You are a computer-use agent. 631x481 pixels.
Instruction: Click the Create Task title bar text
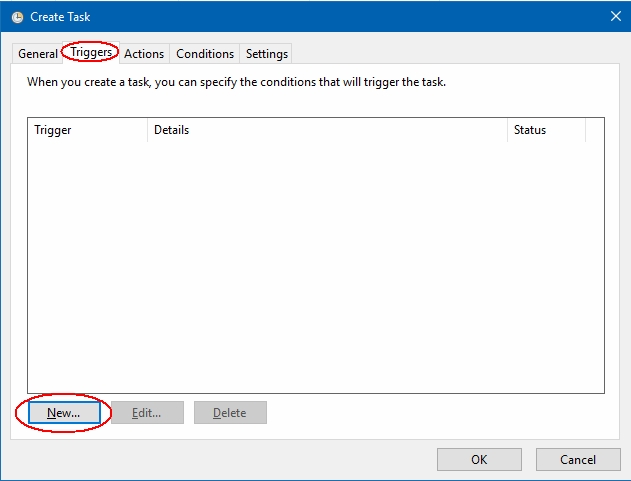pyautogui.click(x=60, y=17)
